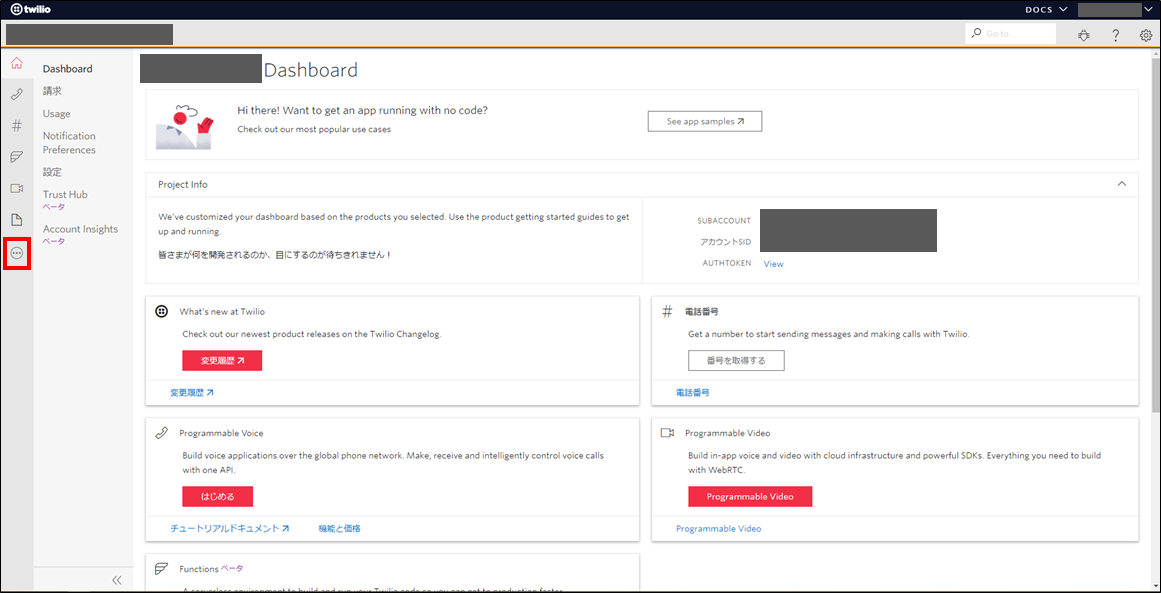Select Dashboard in the side menu
Screen dimensions: 1161x593
(67, 69)
